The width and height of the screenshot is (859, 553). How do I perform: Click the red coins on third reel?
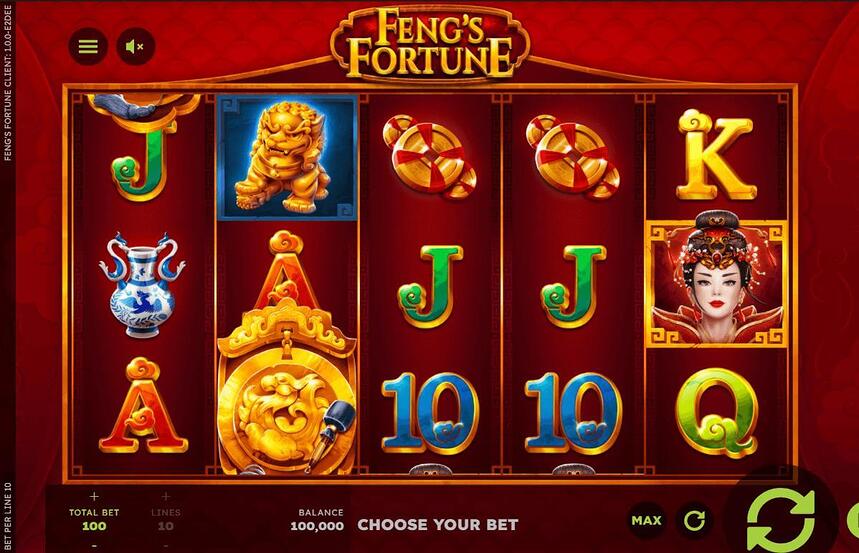point(430,156)
